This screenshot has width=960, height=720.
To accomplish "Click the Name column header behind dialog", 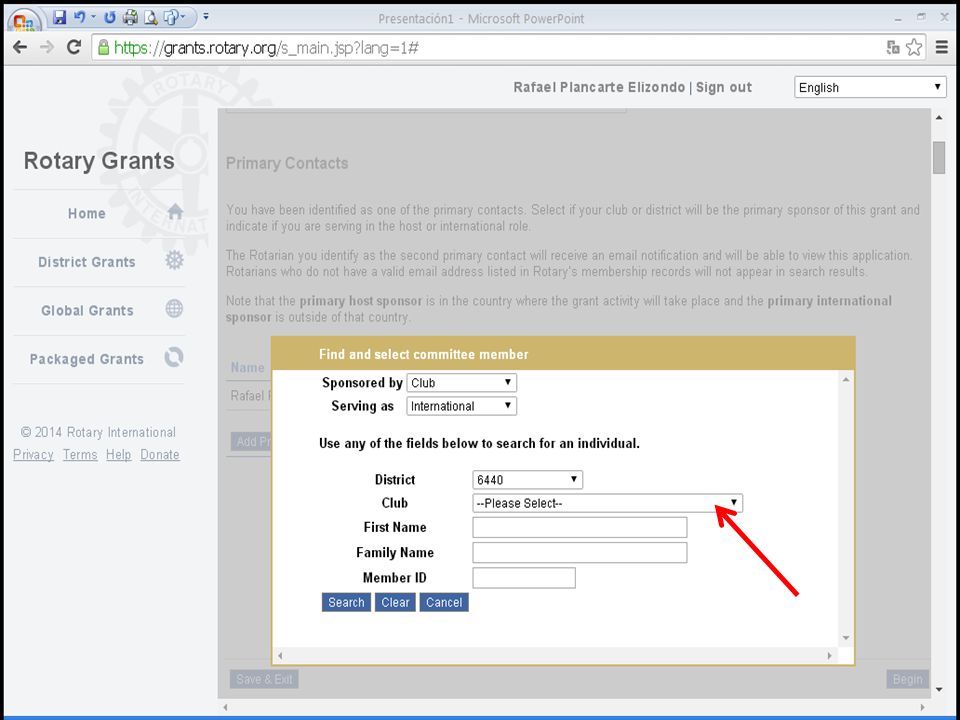I will pyautogui.click(x=248, y=367).
